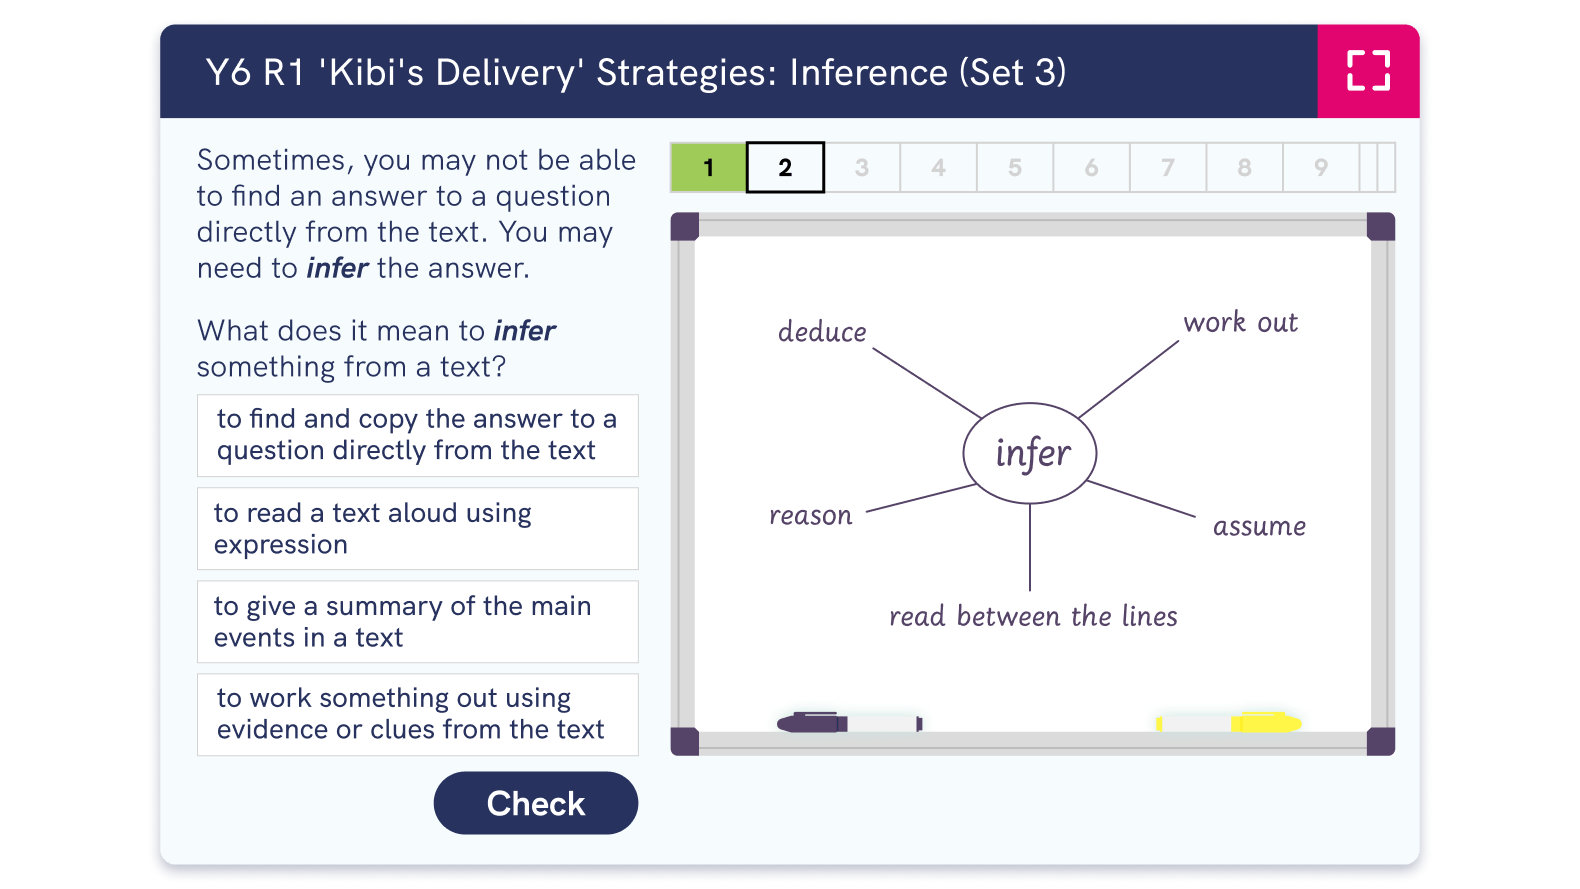Pick the summary of main events answer

tap(417, 621)
